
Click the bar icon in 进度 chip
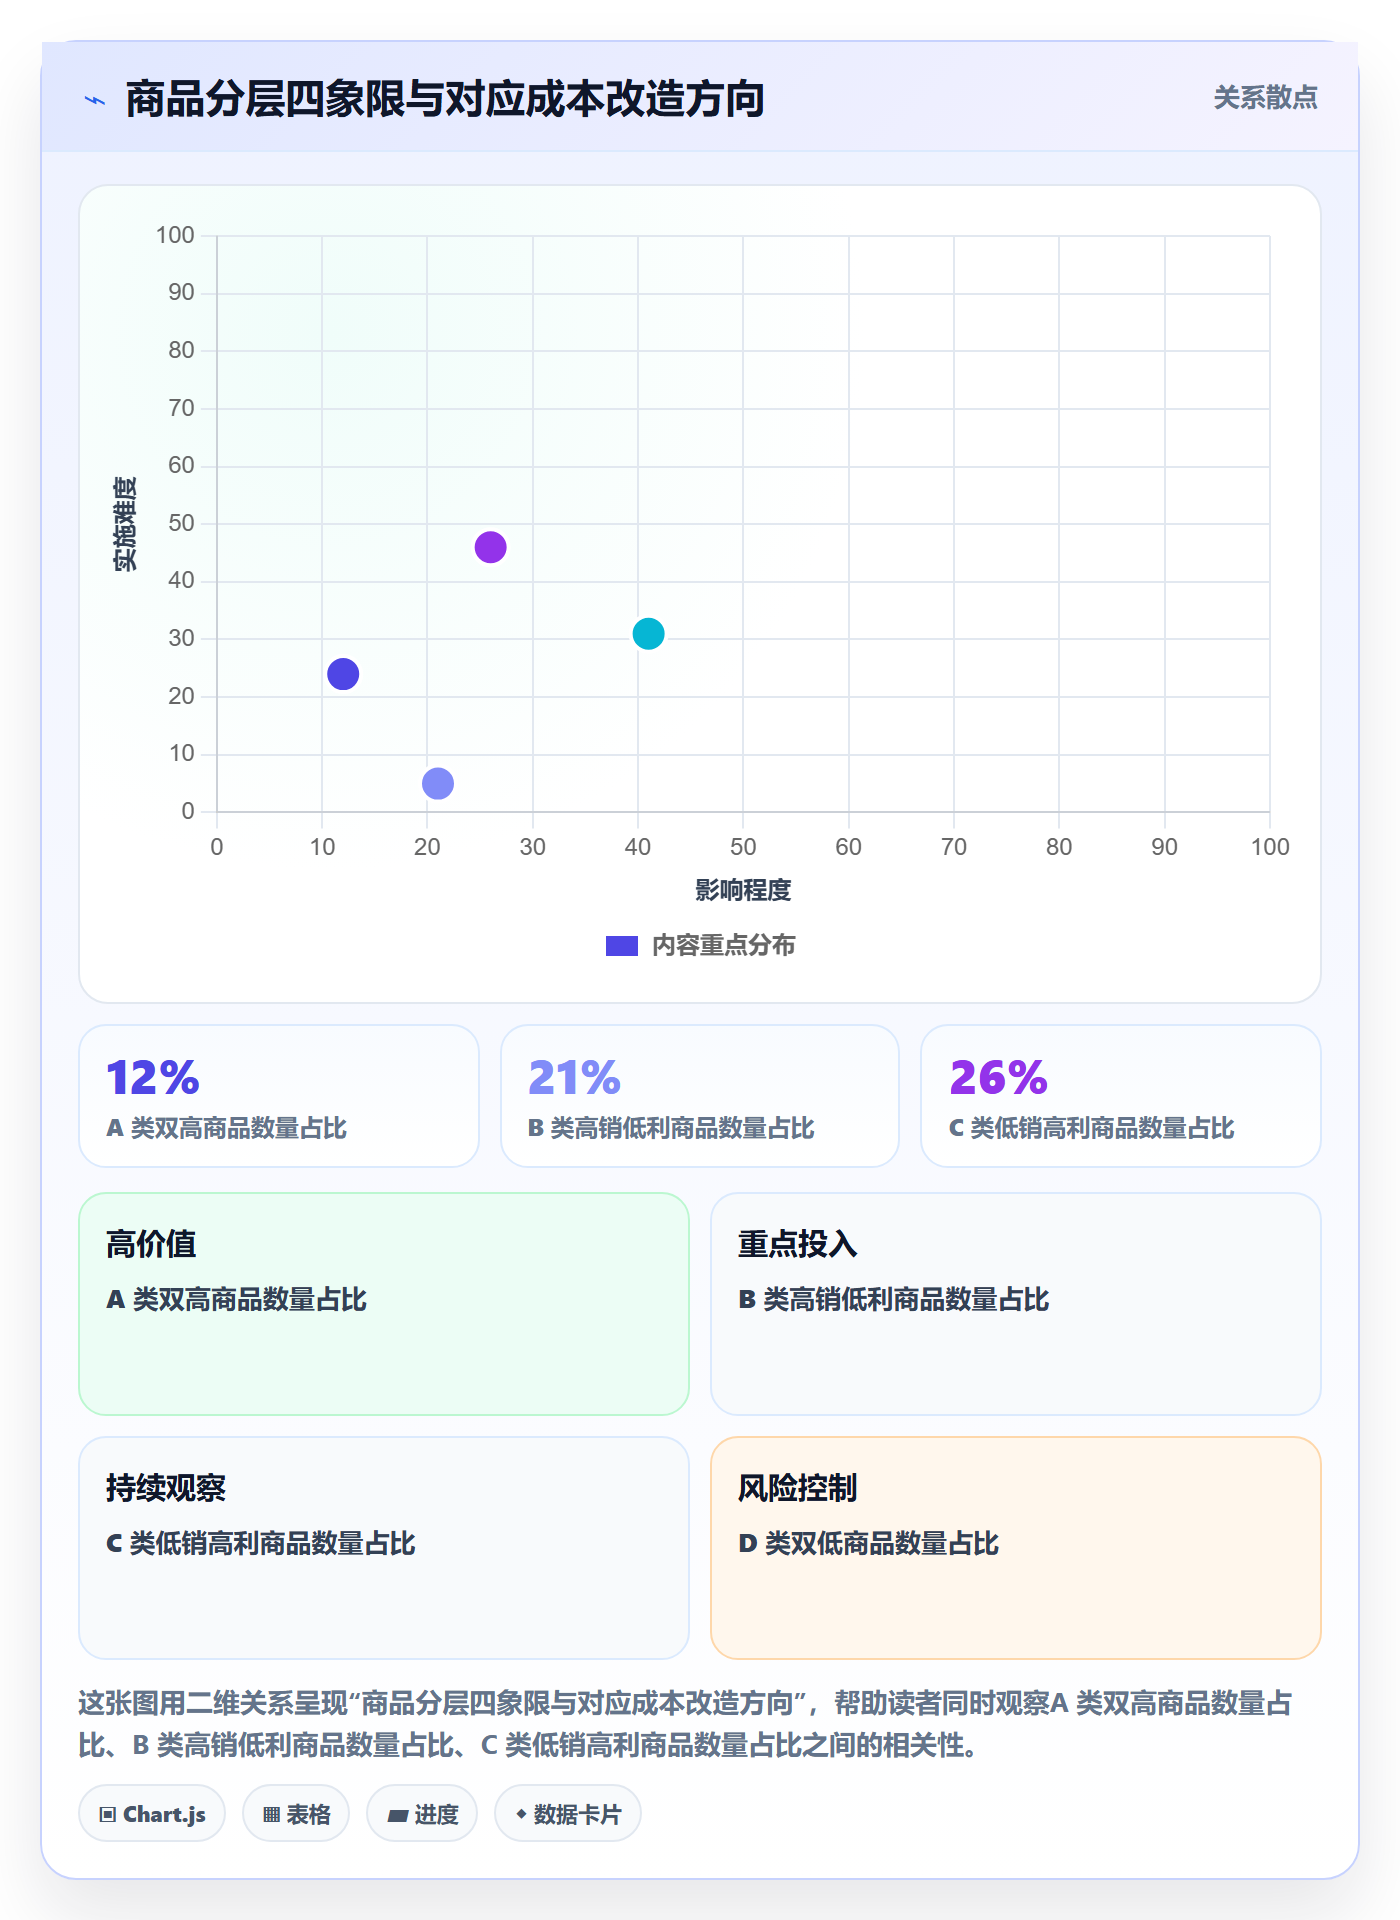coord(397,1815)
